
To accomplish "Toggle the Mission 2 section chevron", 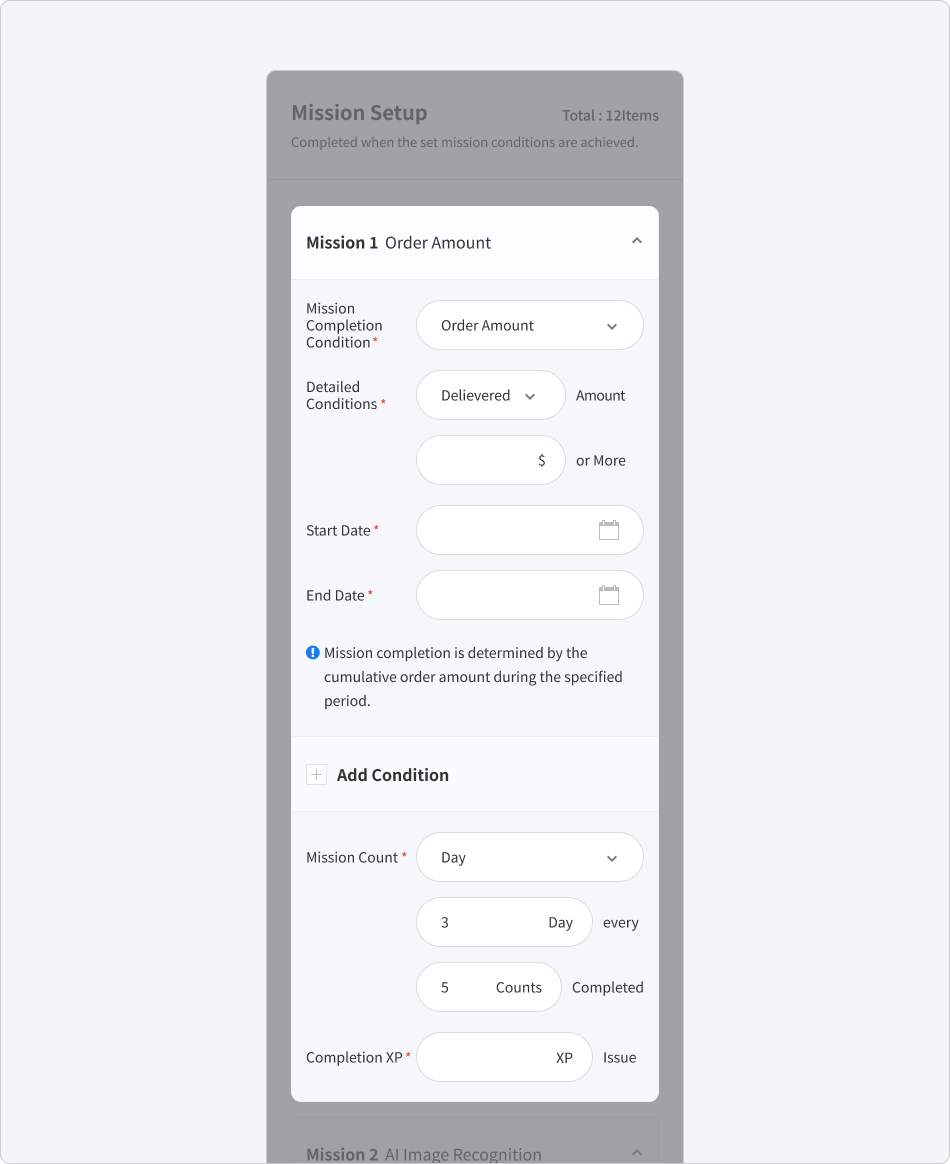I will point(637,1152).
